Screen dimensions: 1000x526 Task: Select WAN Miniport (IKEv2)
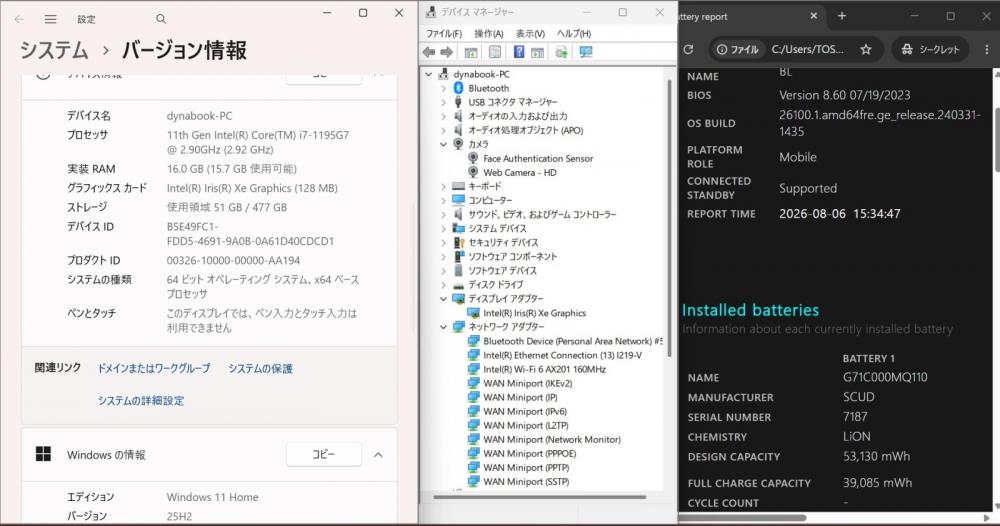pos(527,383)
